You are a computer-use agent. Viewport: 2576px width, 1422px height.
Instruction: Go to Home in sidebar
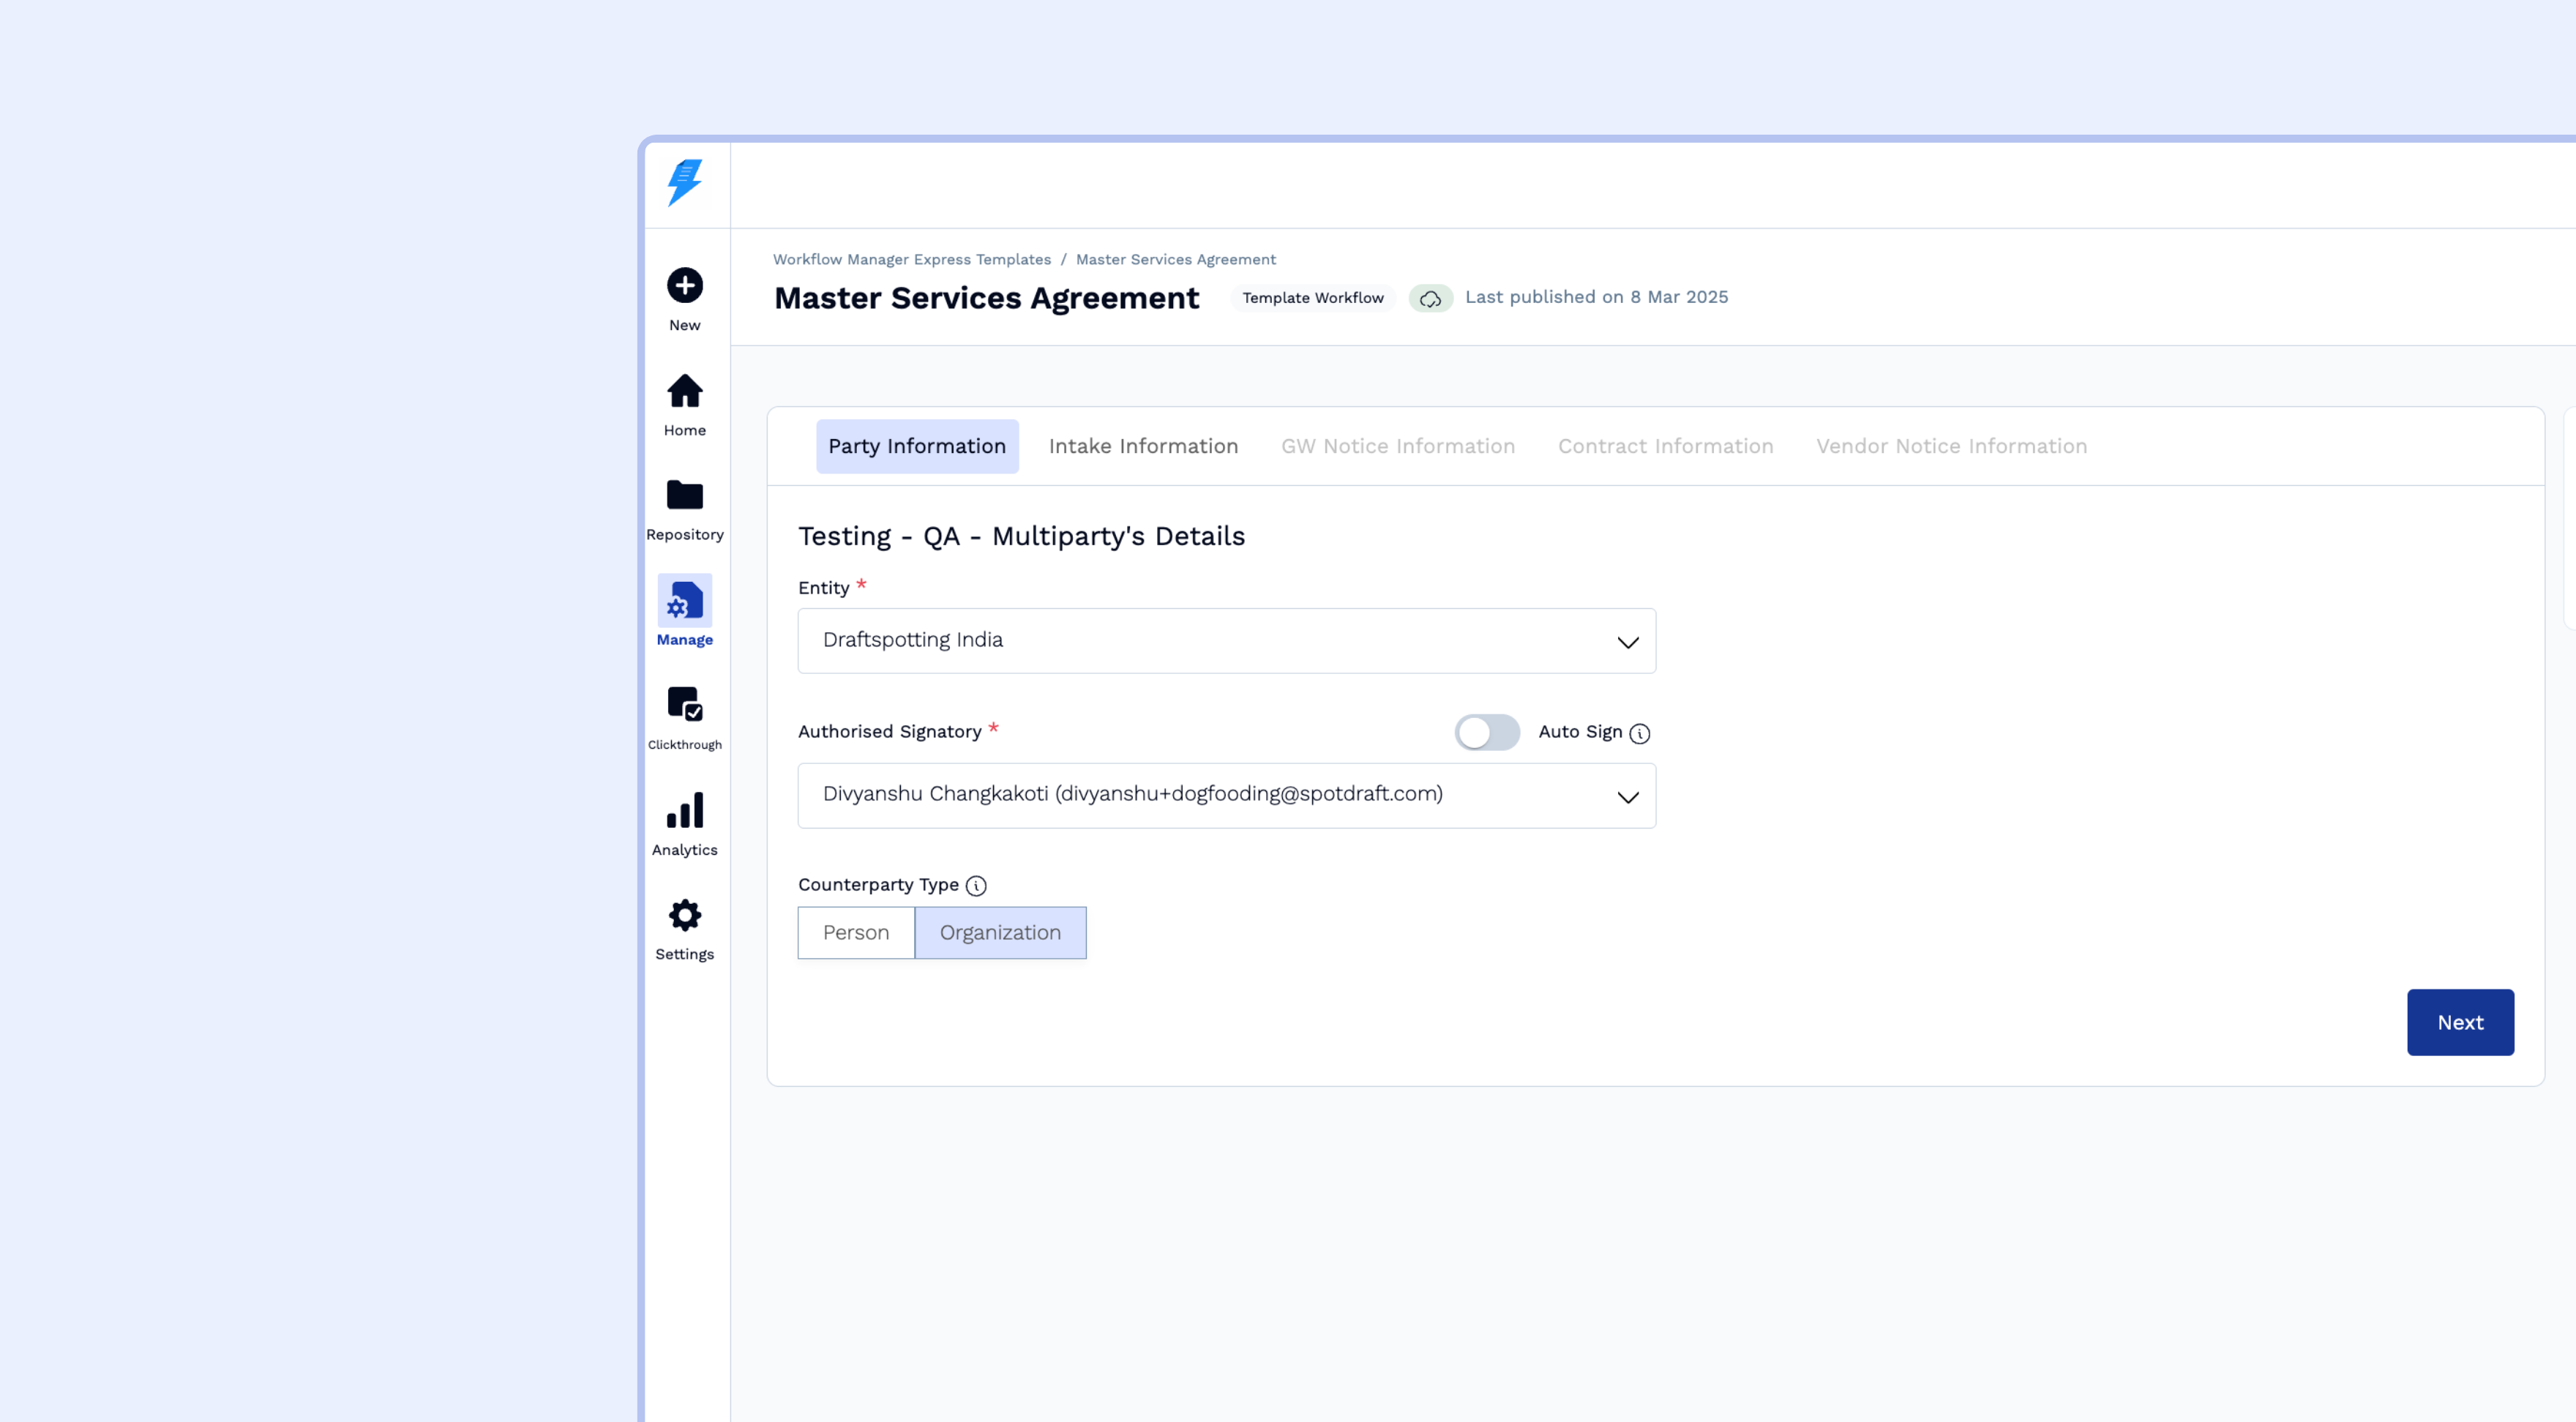(x=685, y=391)
